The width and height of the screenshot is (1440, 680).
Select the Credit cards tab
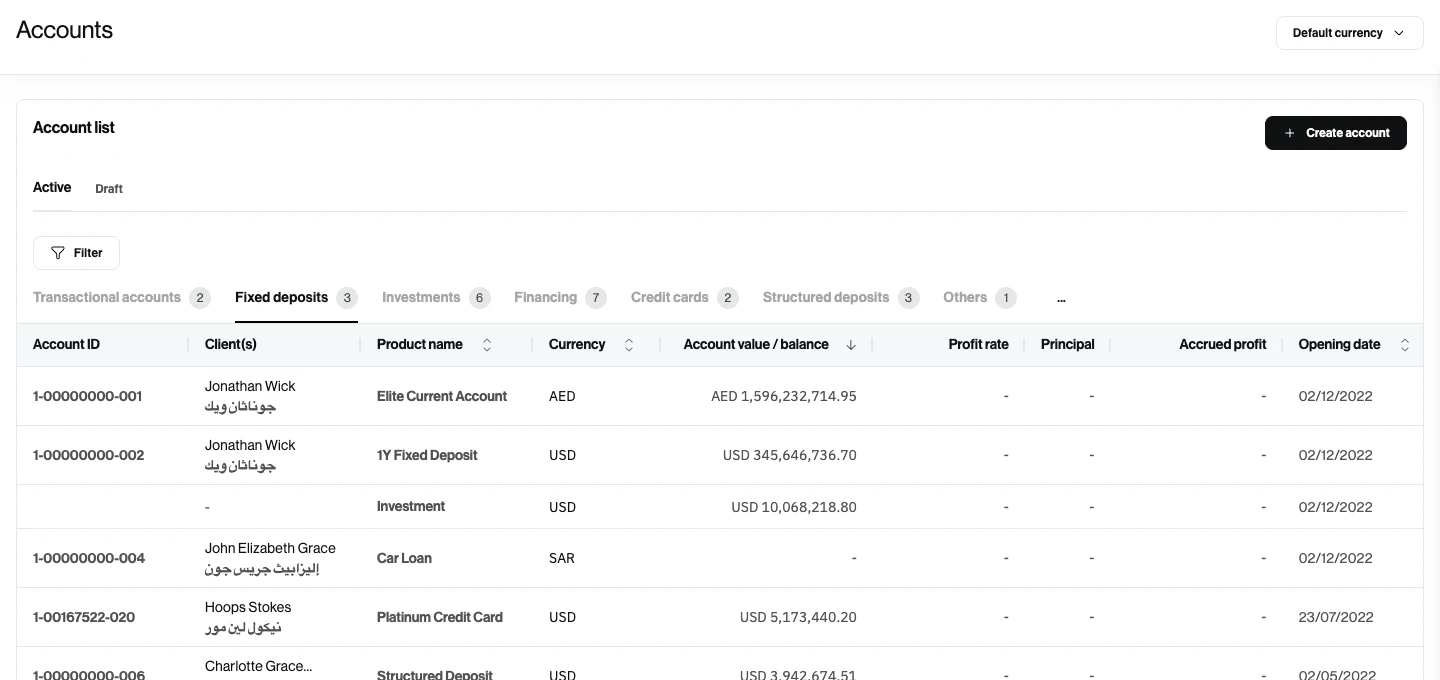click(x=684, y=298)
